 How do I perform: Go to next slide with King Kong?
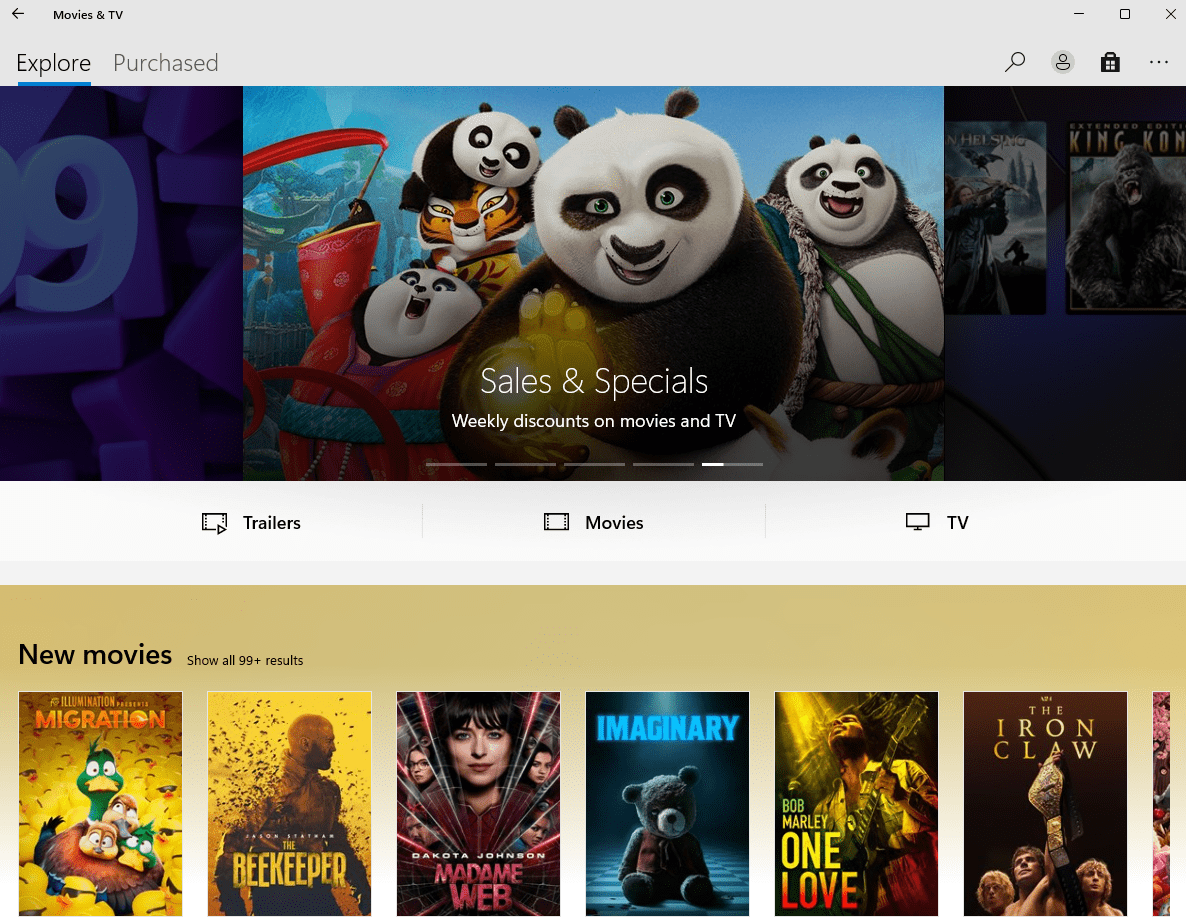click(x=1064, y=283)
